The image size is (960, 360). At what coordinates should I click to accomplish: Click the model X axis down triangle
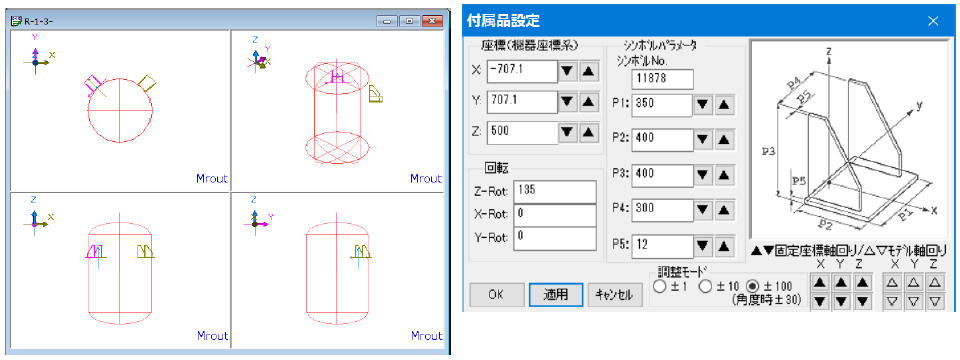892,302
